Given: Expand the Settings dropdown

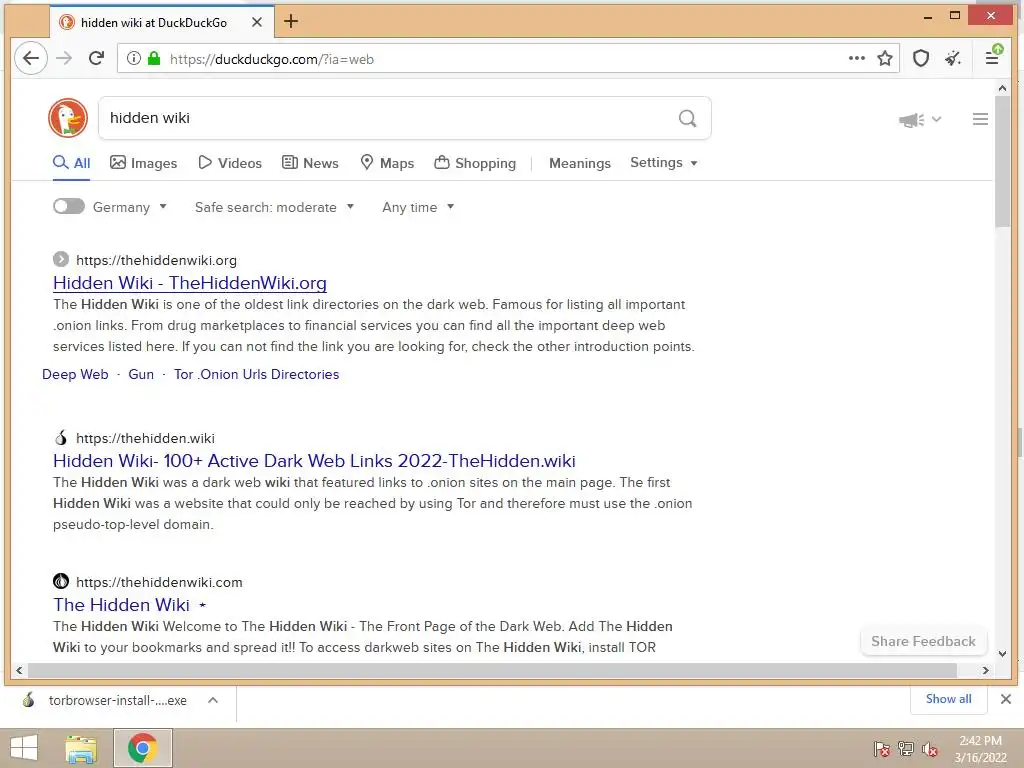Looking at the screenshot, I should (x=664, y=163).
